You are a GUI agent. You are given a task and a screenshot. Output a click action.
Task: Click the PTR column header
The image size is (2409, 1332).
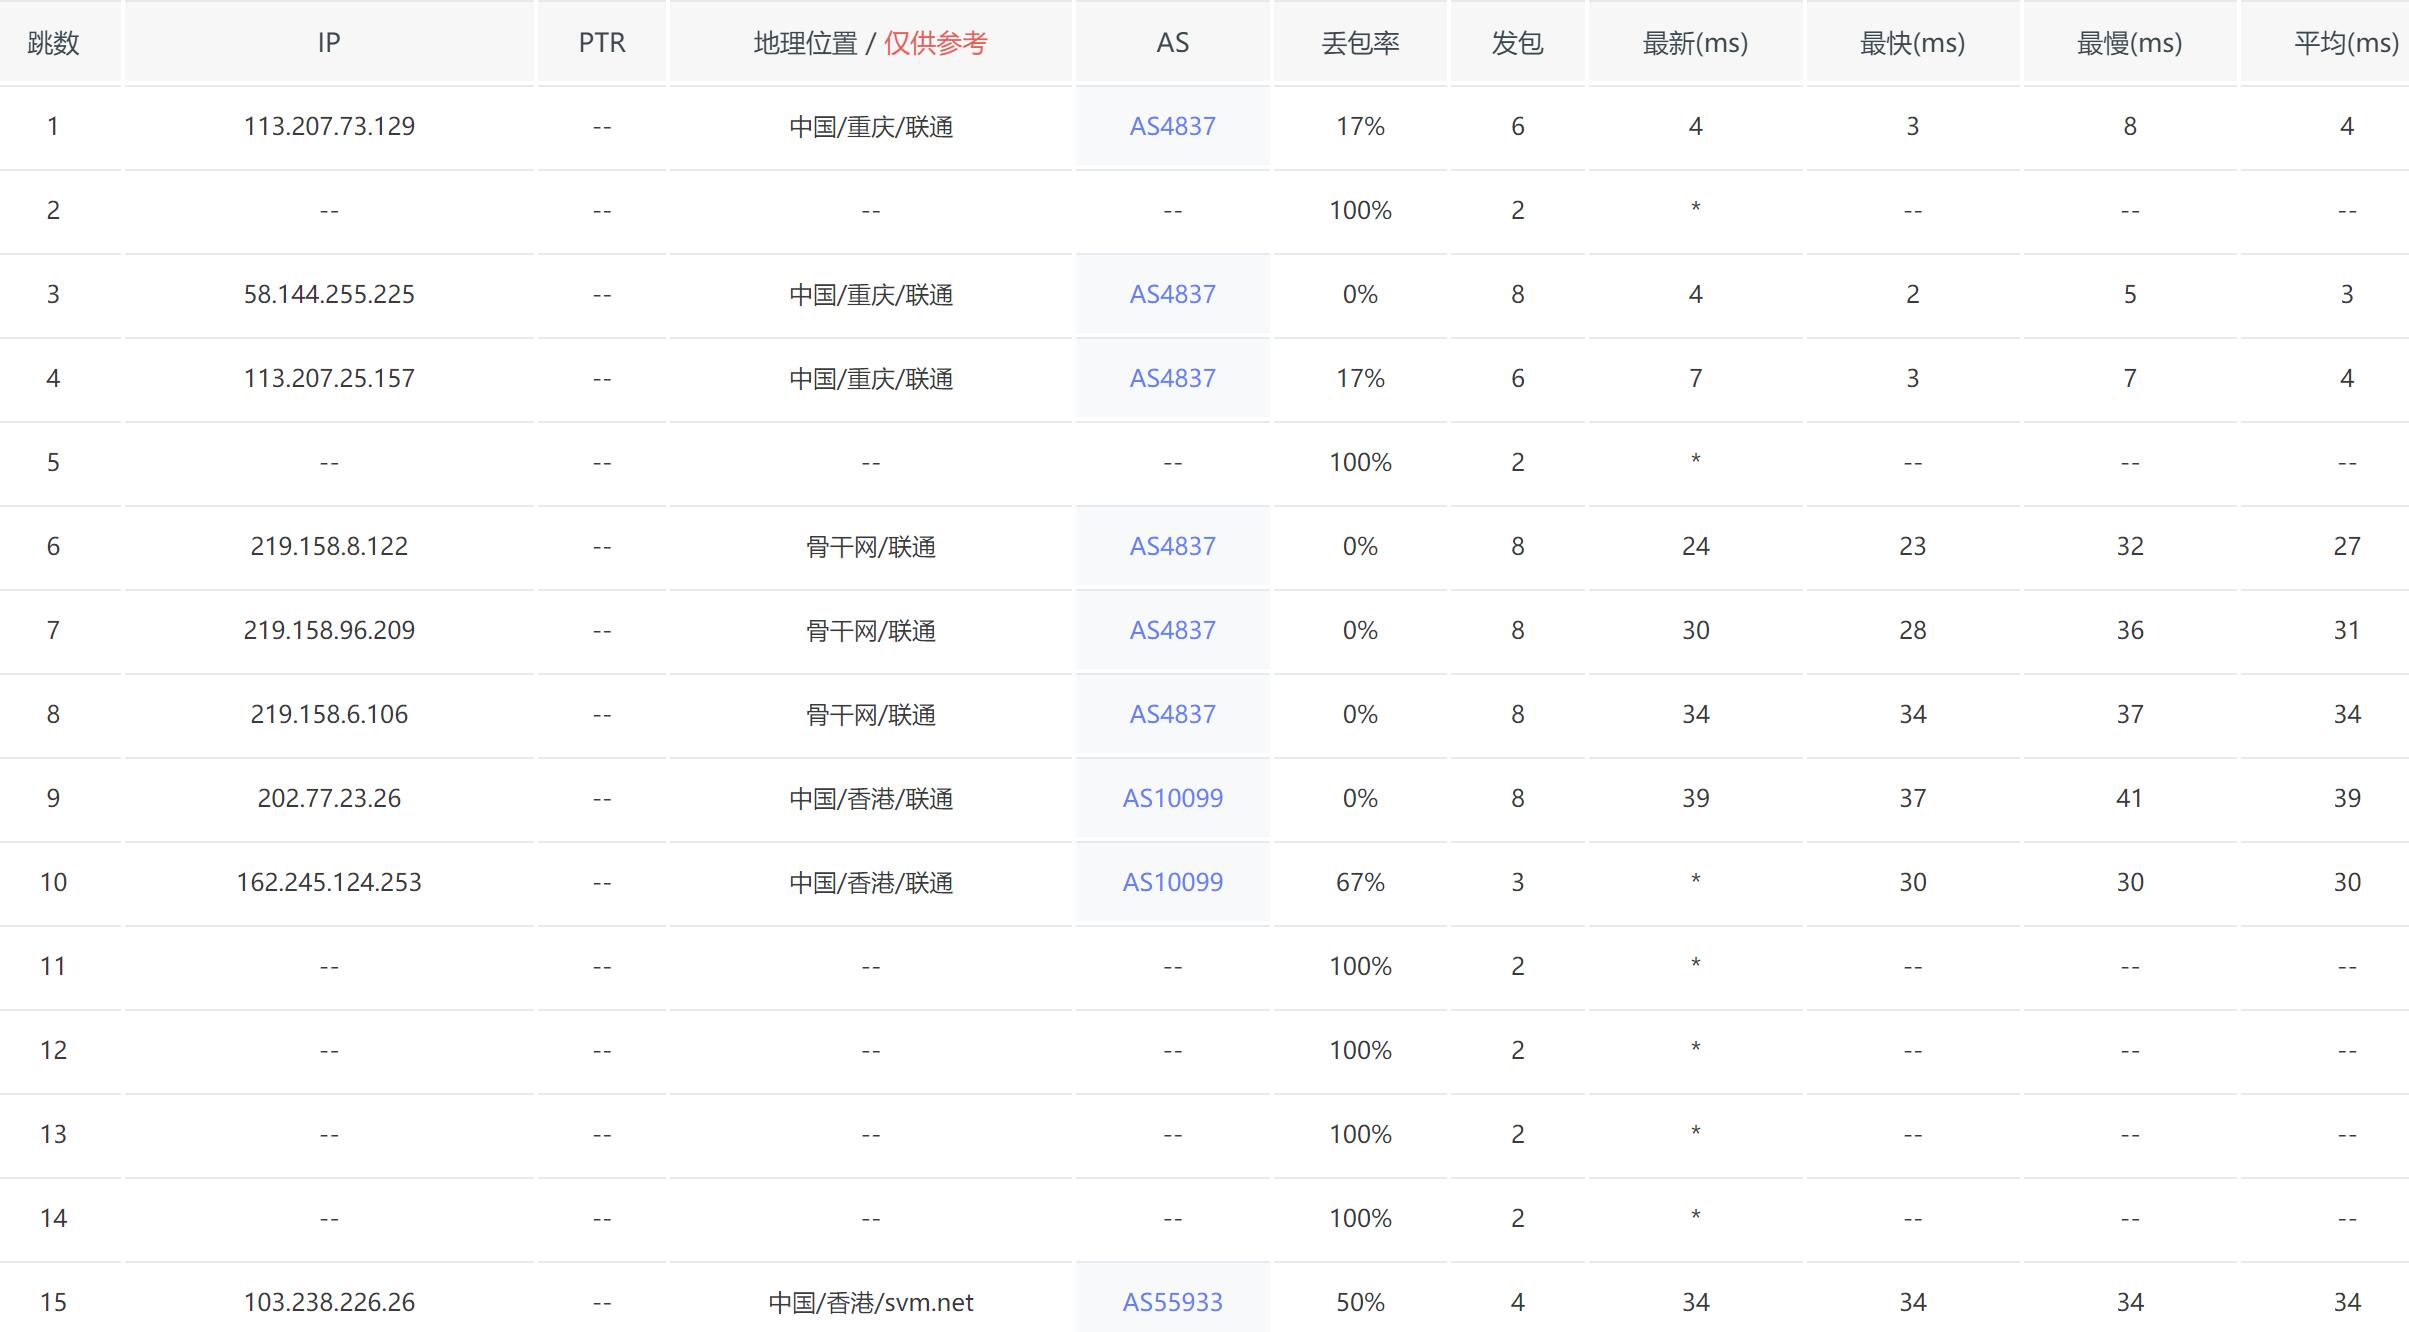(x=602, y=43)
